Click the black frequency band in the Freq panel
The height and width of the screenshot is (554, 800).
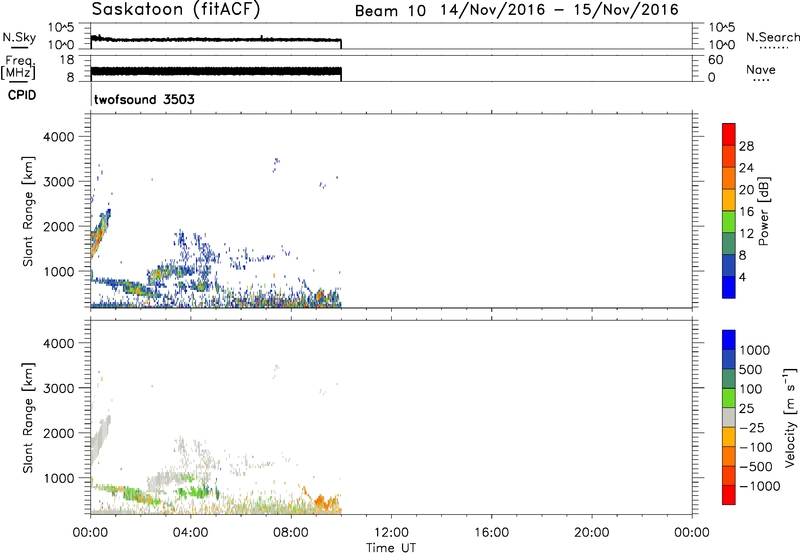click(216, 71)
